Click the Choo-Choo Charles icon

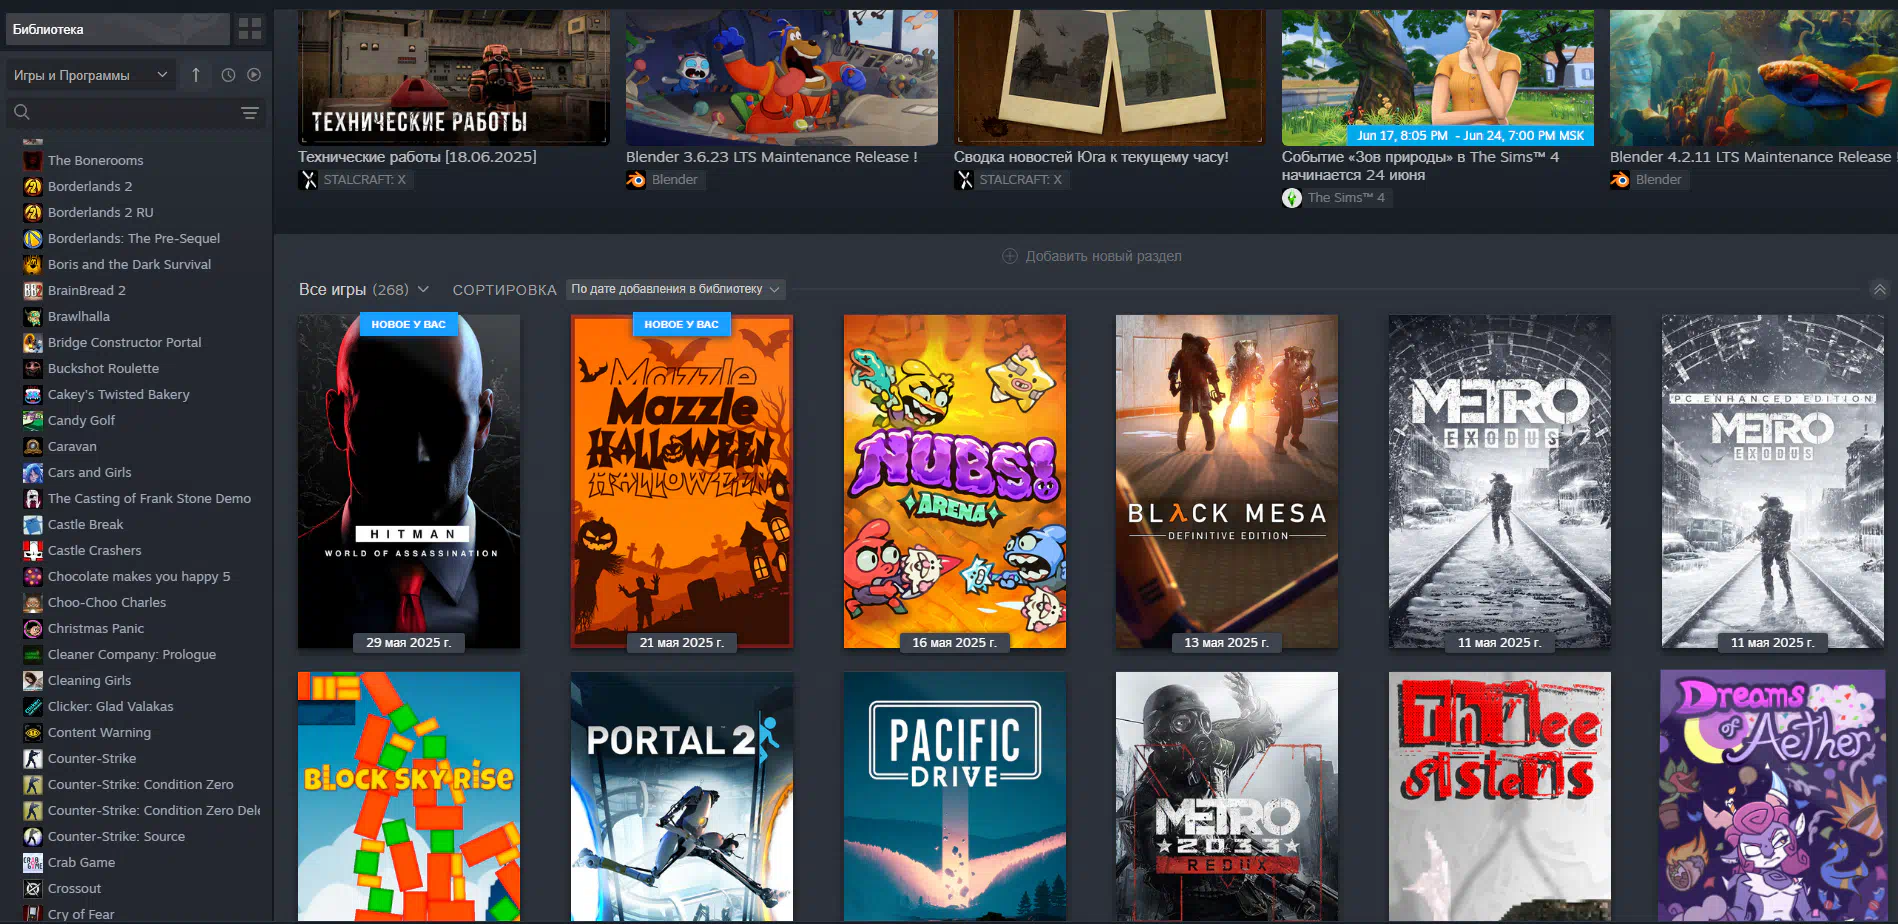tap(32, 602)
